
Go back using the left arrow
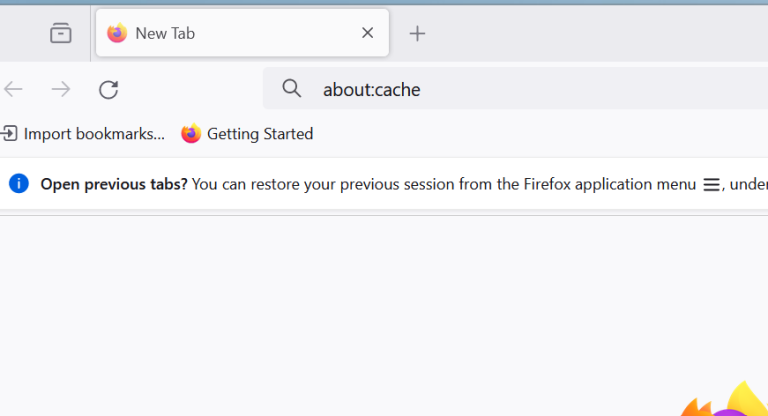(13, 89)
